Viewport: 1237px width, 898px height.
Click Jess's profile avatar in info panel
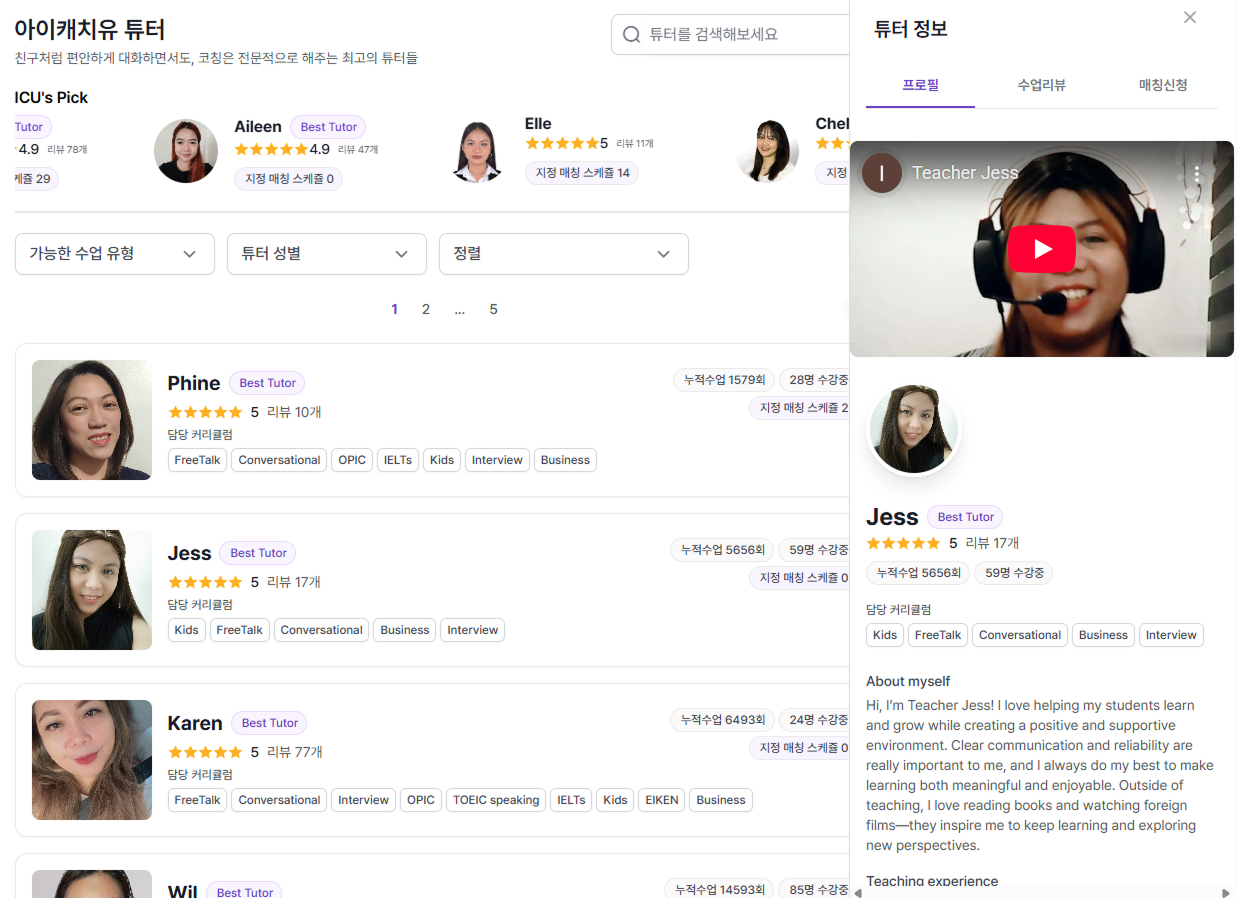coord(914,429)
